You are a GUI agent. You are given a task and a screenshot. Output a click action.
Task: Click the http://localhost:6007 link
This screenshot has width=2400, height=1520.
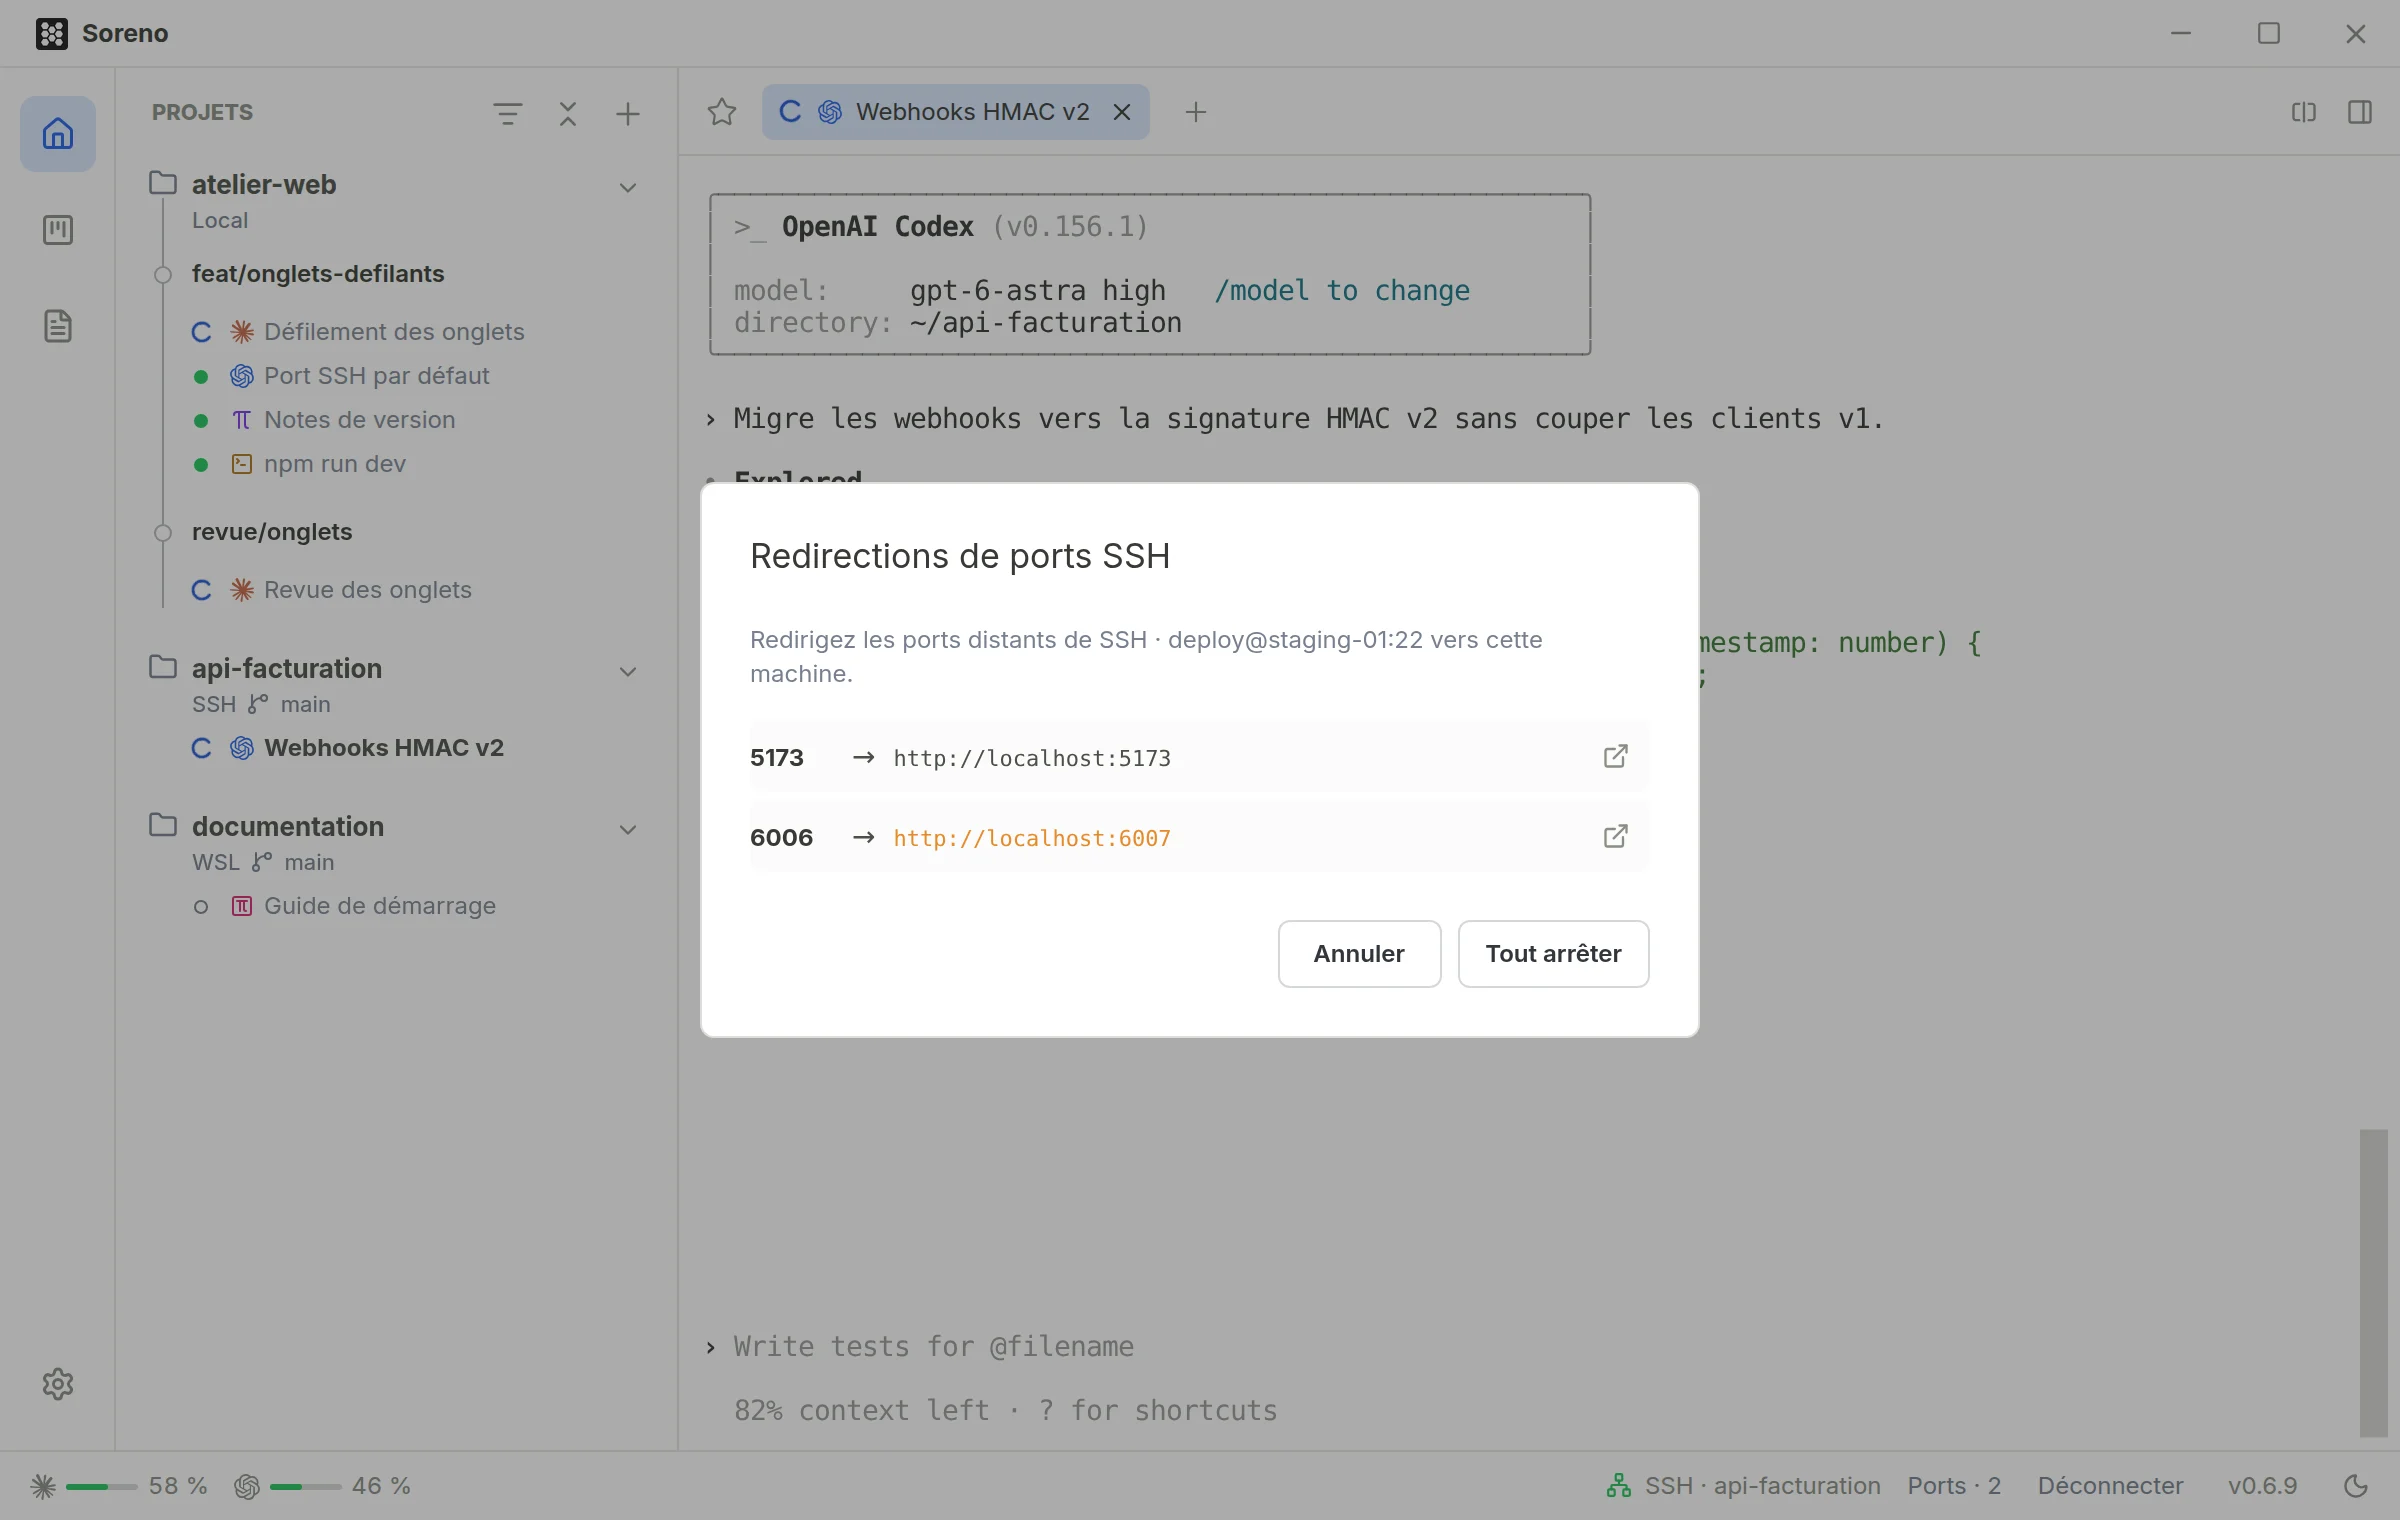click(1032, 838)
